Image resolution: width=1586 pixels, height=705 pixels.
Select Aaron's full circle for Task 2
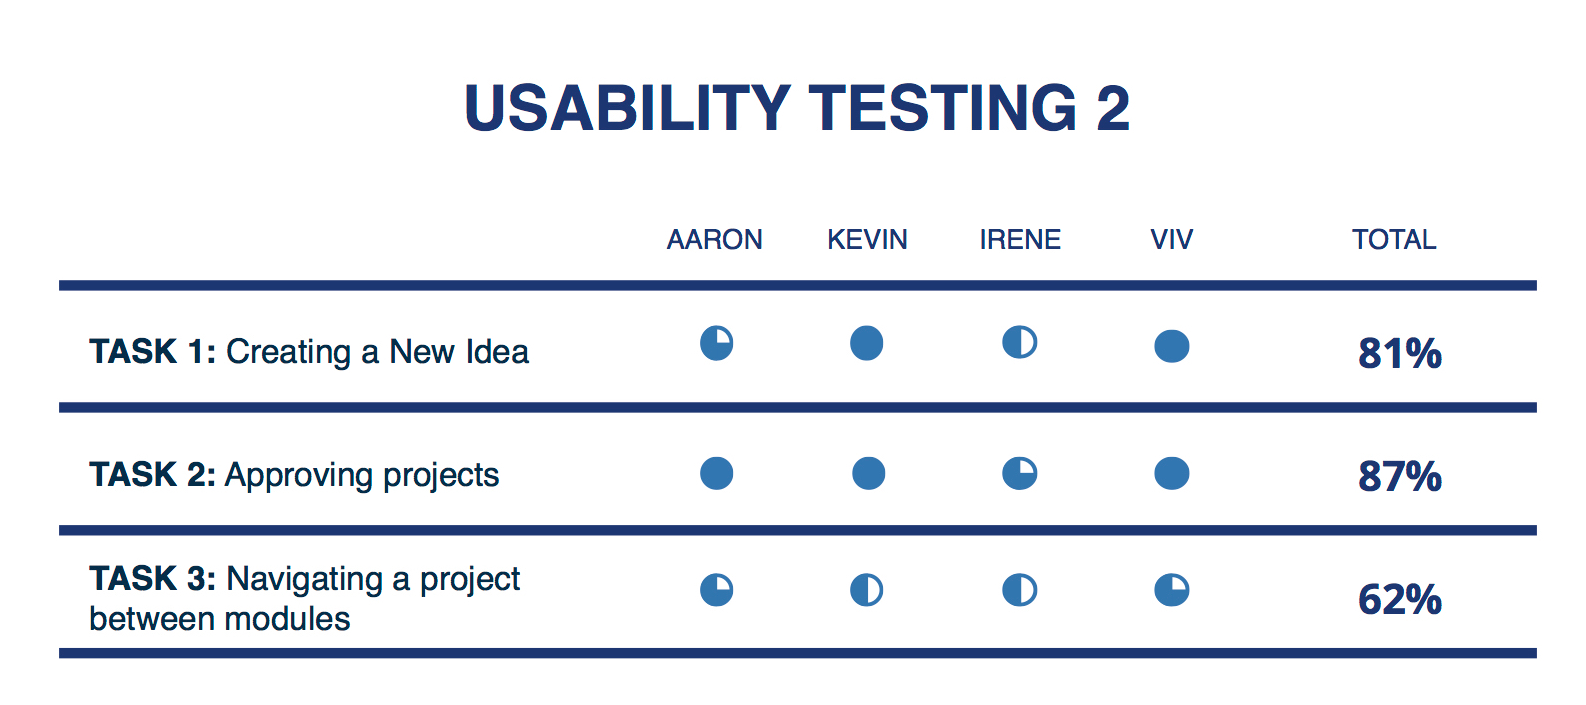coord(716,473)
